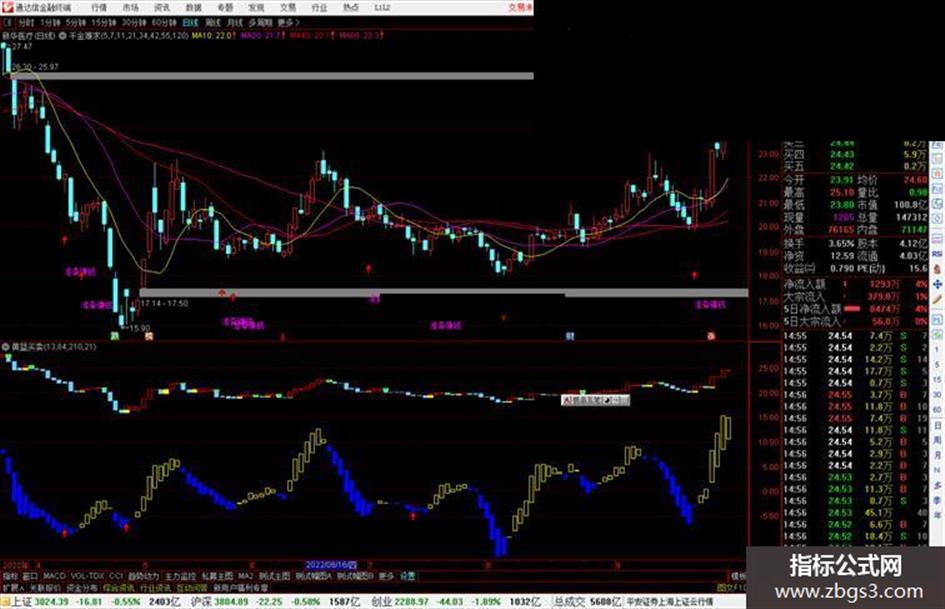Click the main chart indicator settings circle icon
Viewport: 945px width, 609px height.
click(x=63, y=36)
